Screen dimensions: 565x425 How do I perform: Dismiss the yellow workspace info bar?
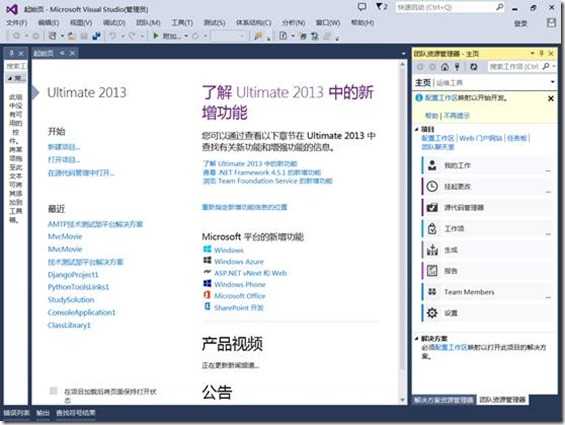551,98
